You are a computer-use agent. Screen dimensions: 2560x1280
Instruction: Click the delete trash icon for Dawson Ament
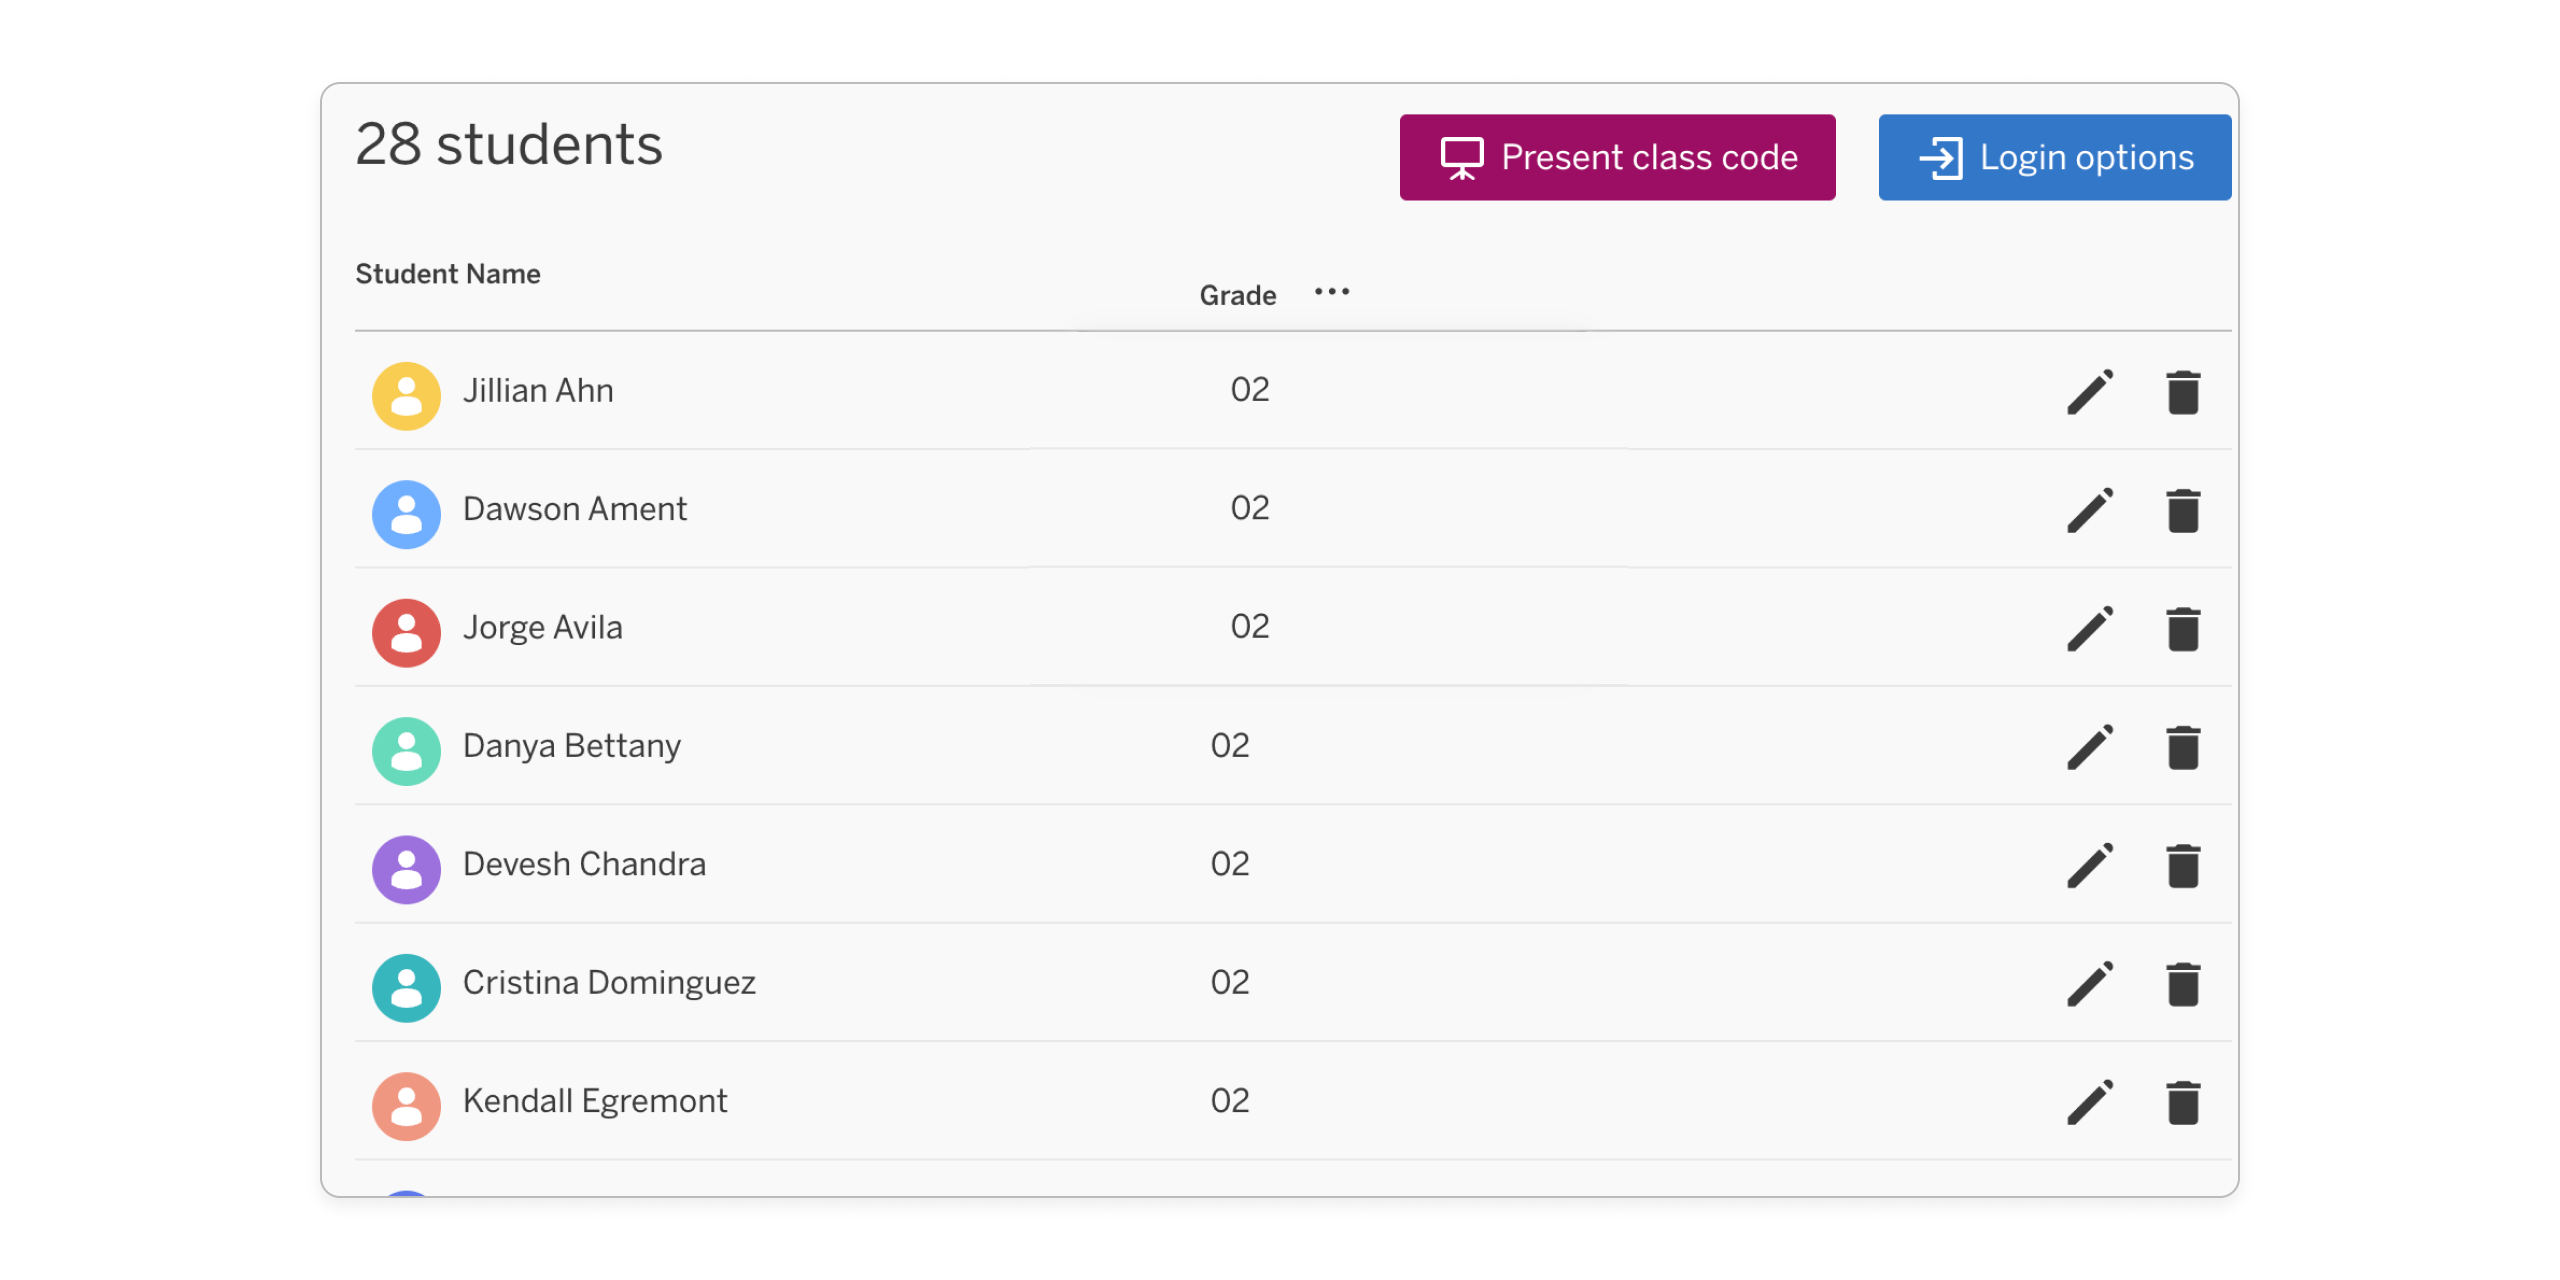point(2184,510)
